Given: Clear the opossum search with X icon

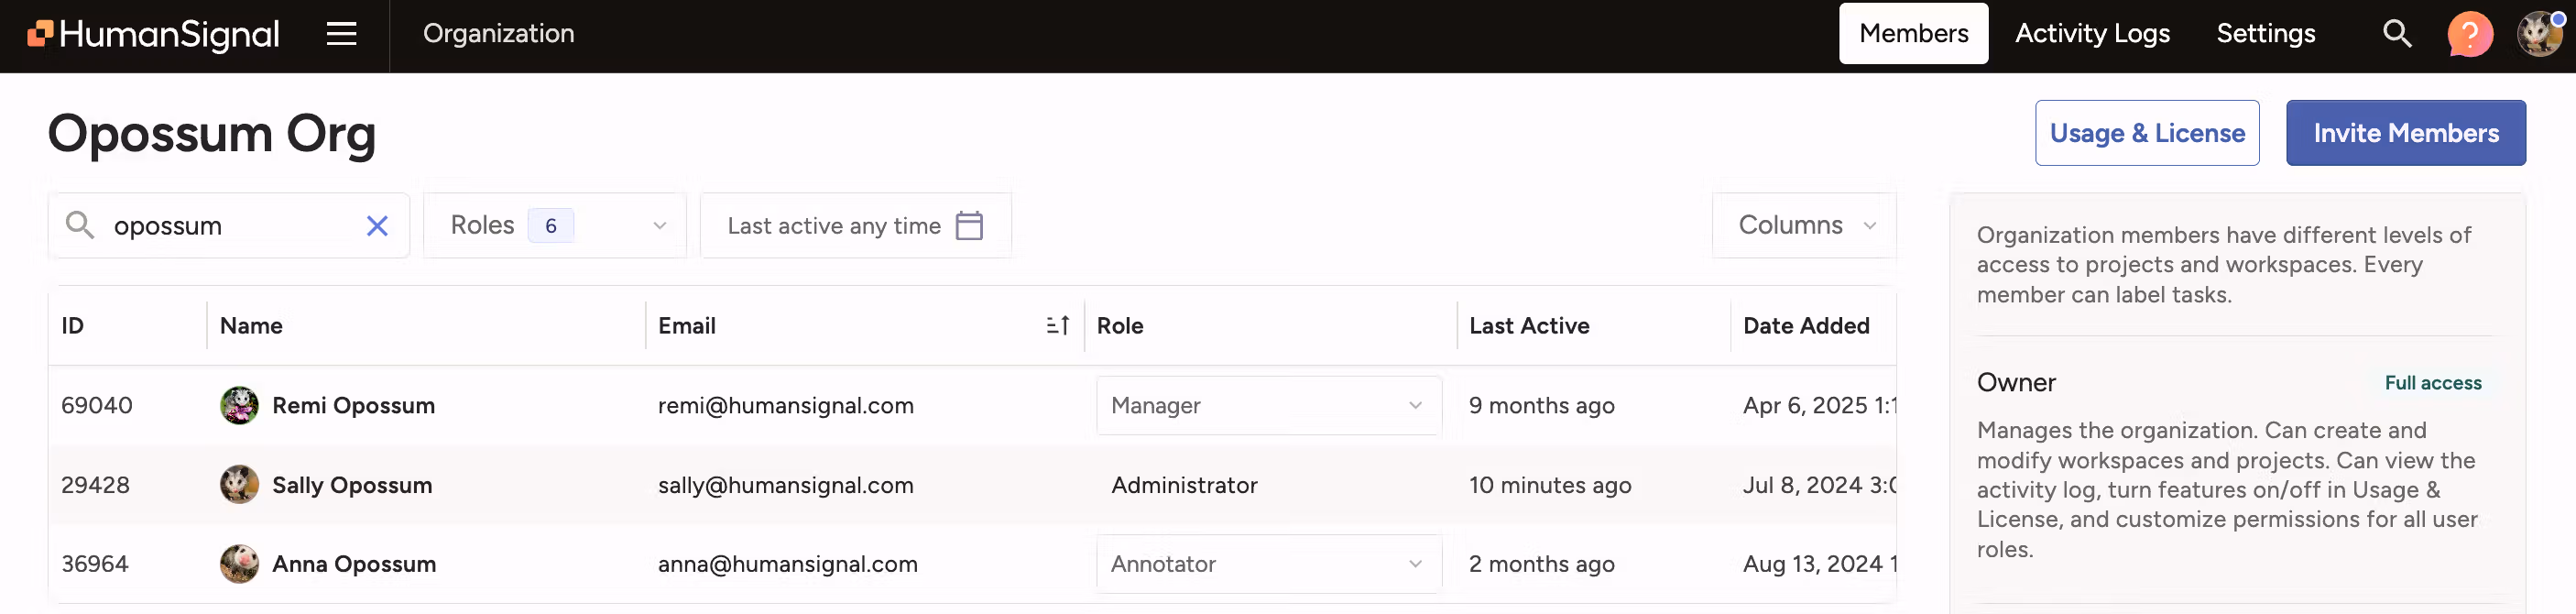Looking at the screenshot, I should pyautogui.click(x=377, y=226).
